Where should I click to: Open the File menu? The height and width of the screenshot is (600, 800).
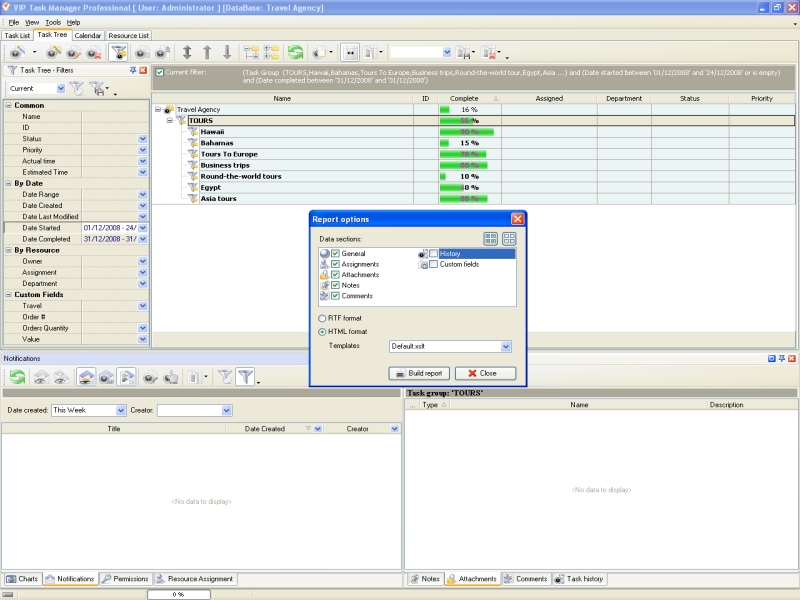click(13, 22)
